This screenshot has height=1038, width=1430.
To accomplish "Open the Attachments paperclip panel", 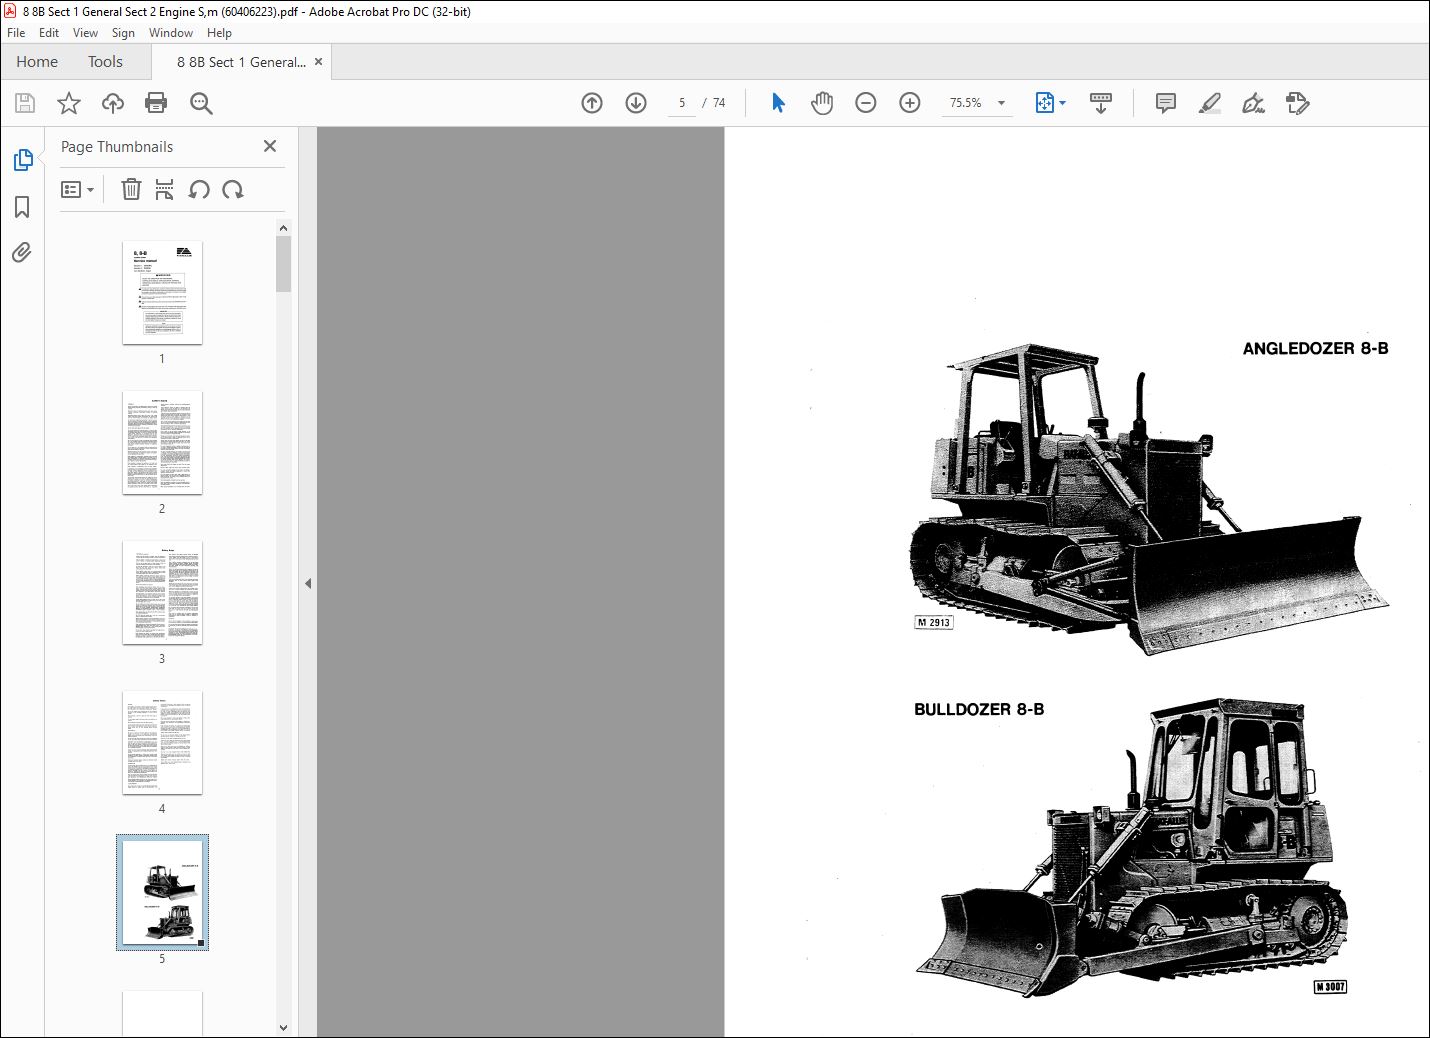I will coord(22,252).
